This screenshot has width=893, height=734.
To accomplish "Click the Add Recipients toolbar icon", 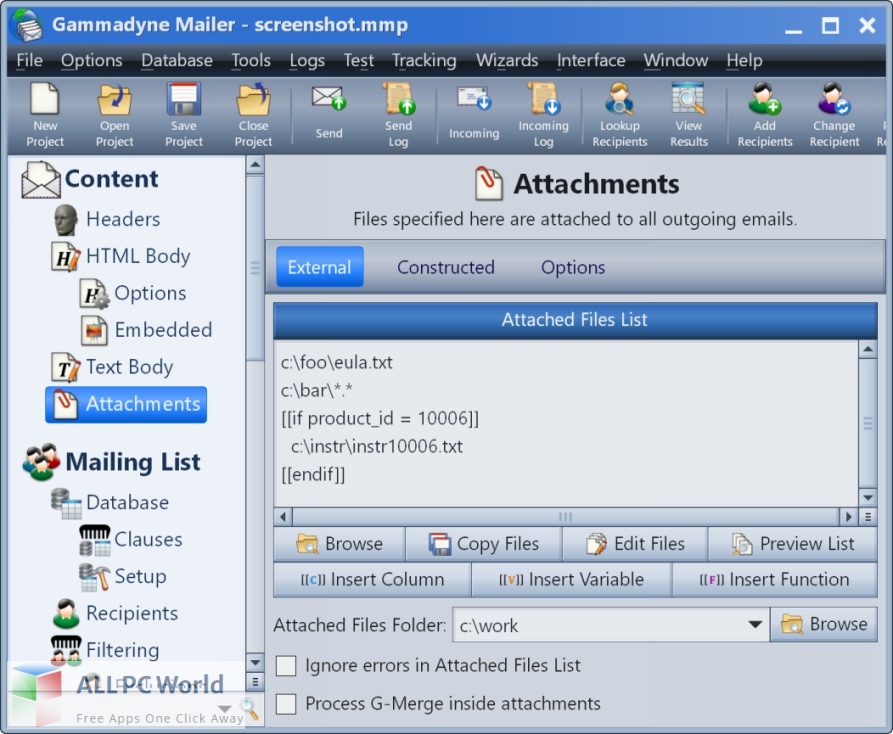I will (x=765, y=115).
